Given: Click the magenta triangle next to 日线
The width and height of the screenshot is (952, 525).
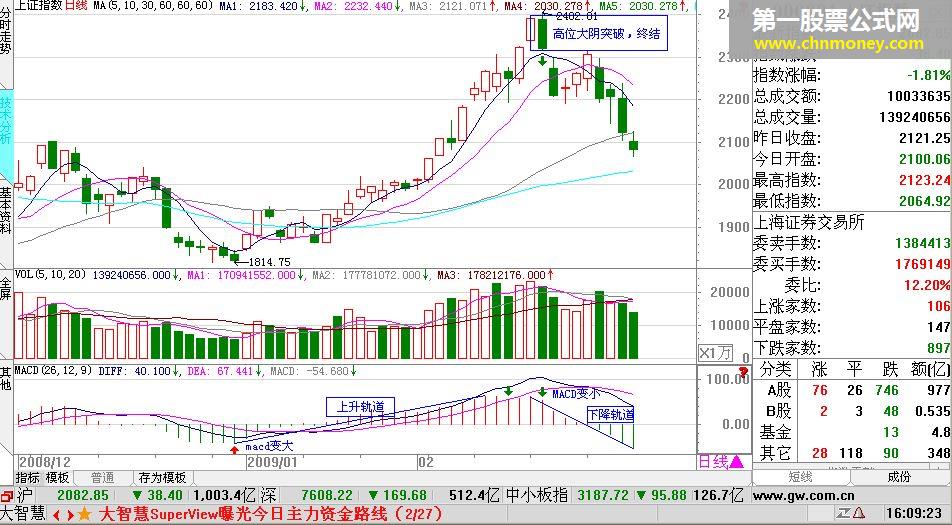Looking at the screenshot, I should click(x=736, y=462).
